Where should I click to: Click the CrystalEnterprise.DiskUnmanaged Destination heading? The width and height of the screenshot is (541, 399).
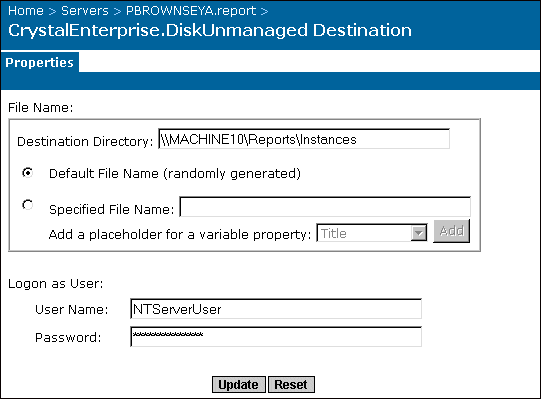click(x=210, y=30)
